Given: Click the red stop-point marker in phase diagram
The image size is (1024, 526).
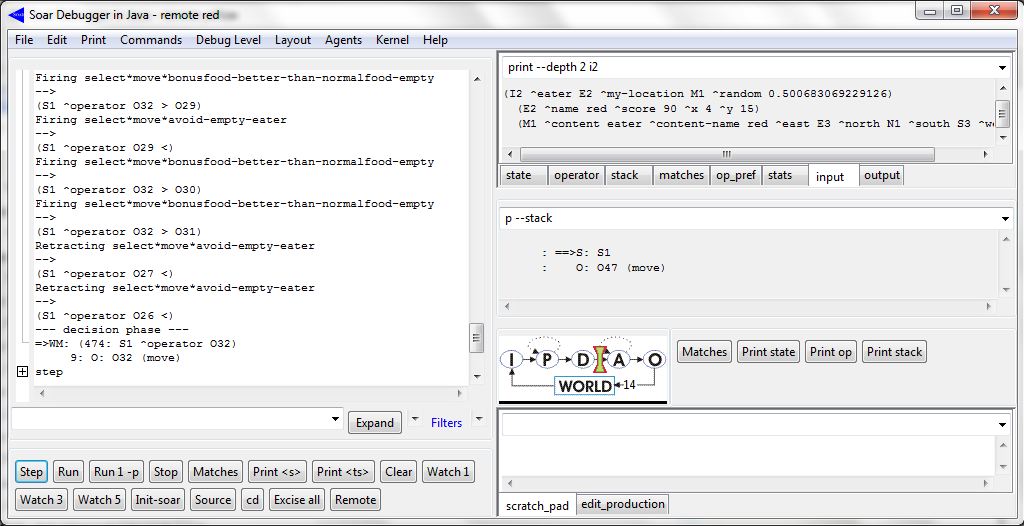Looking at the screenshot, I should coord(601,358).
